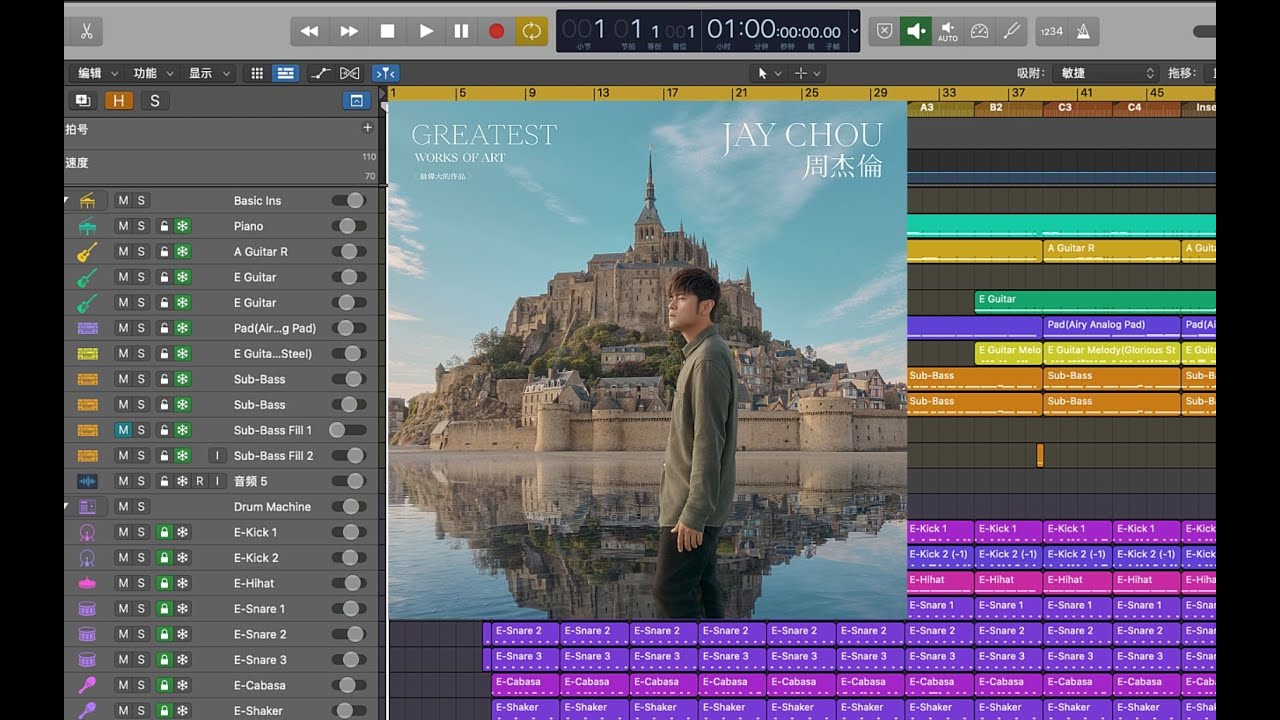Open the 吸附 snap dropdown showing 敏捷
This screenshot has height=720, width=1280.
click(x=1107, y=73)
